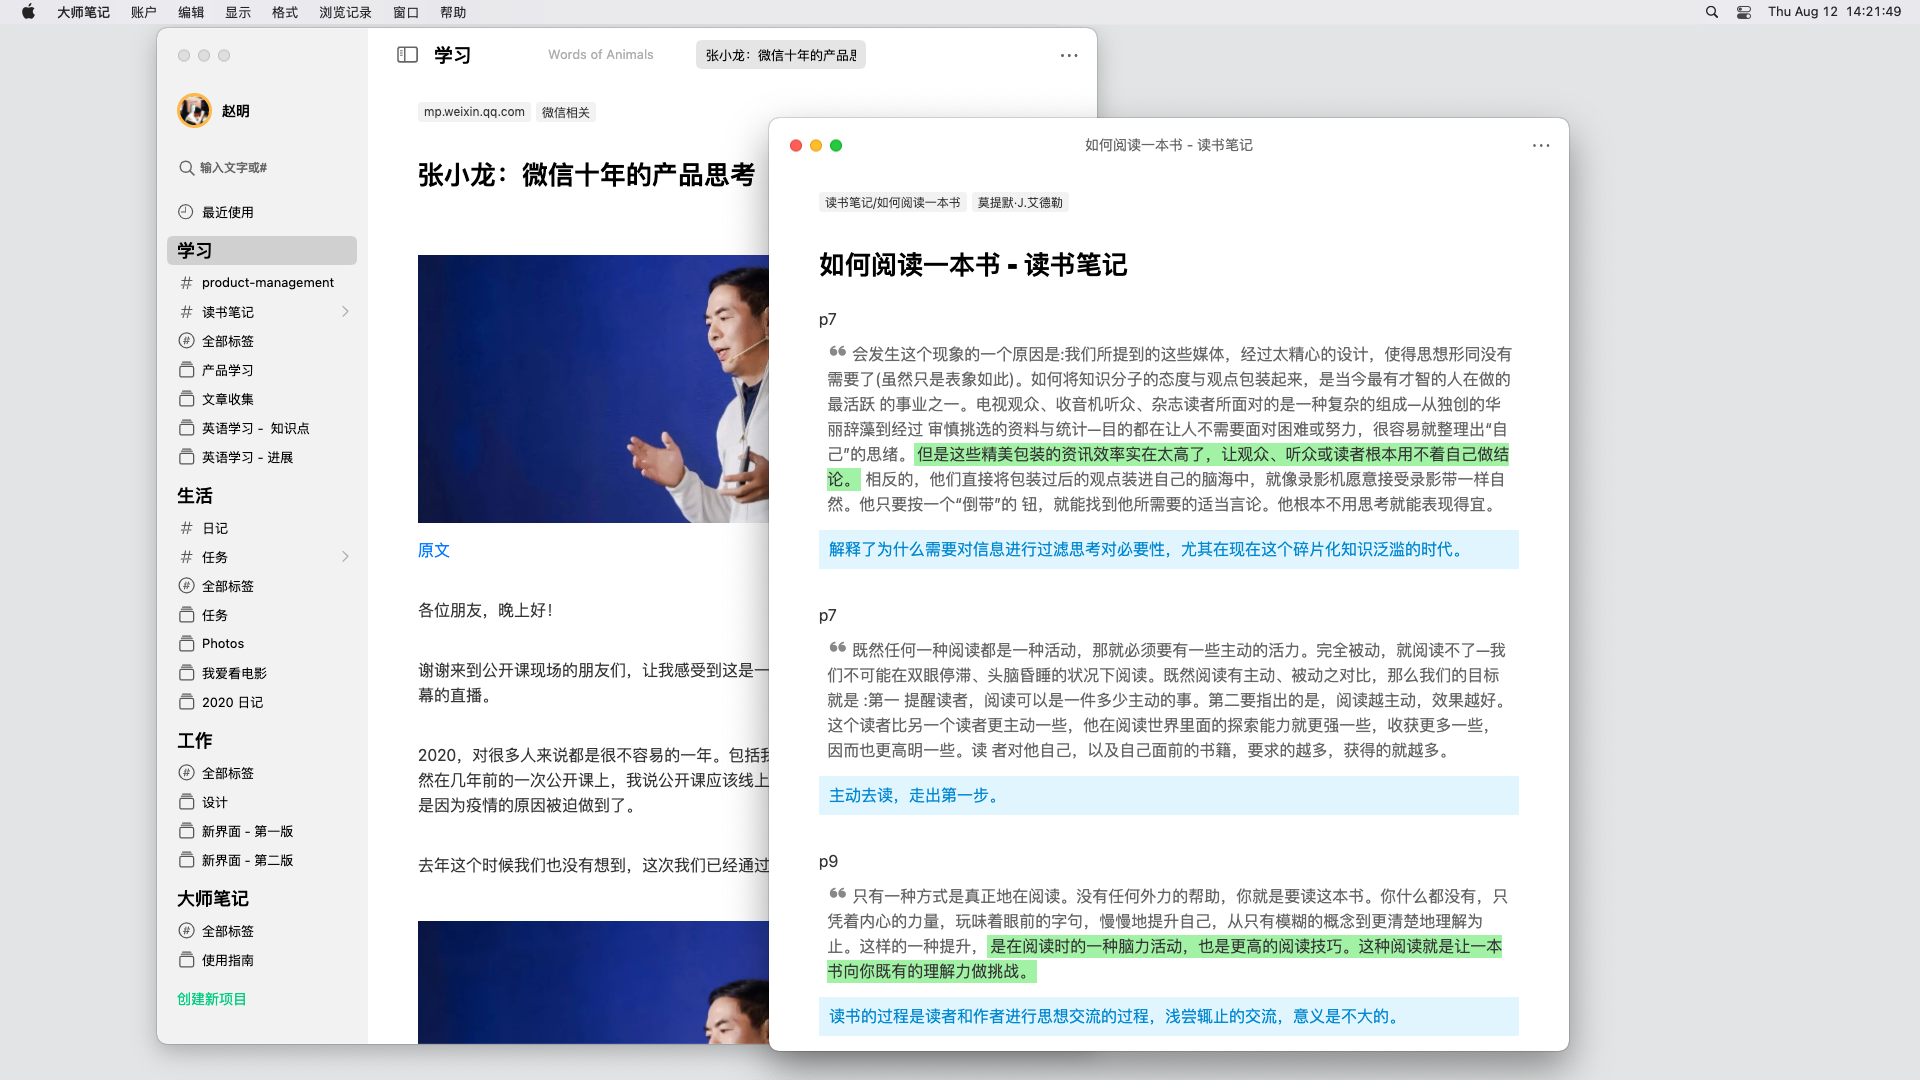Open the more options ellipsis in 学习 window

click(x=1069, y=56)
